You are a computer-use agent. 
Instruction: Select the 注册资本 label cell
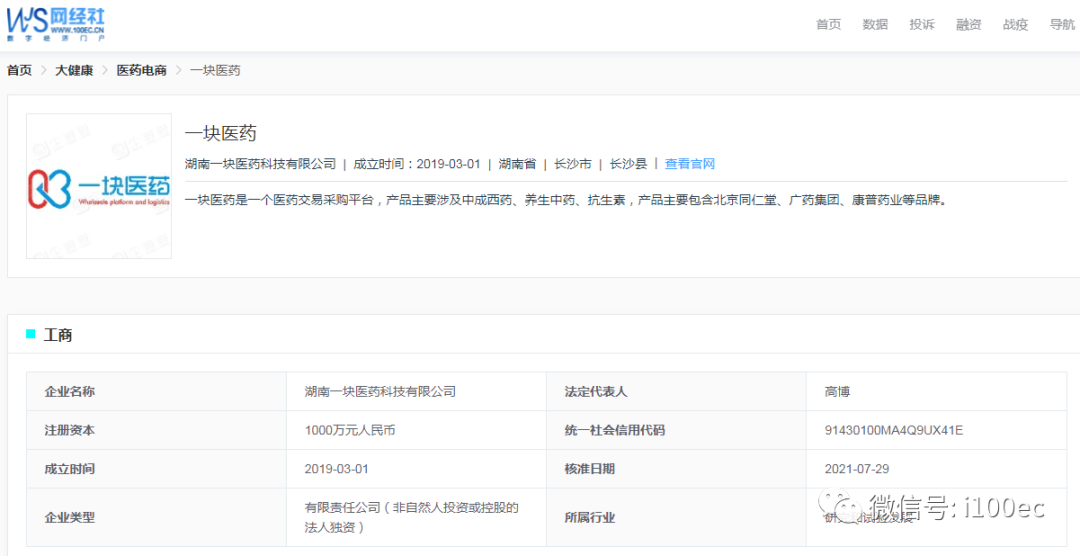156,430
